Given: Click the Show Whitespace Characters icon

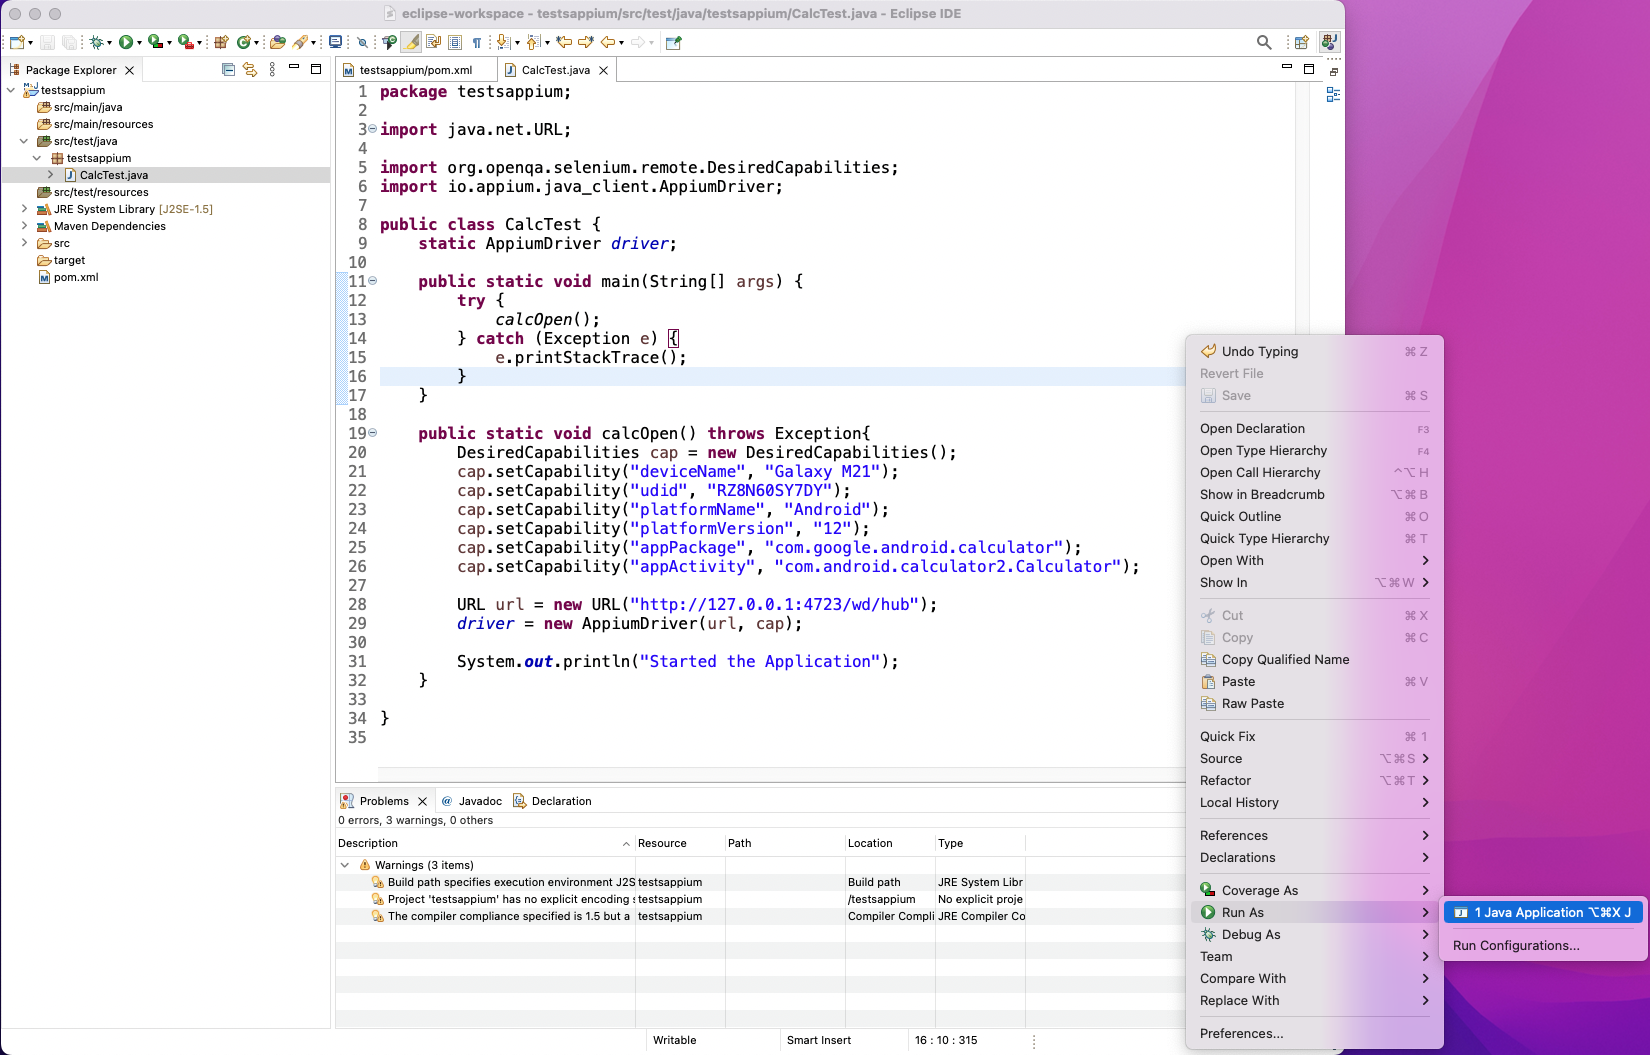Looking at the screenshot, I should click(477, 42).
